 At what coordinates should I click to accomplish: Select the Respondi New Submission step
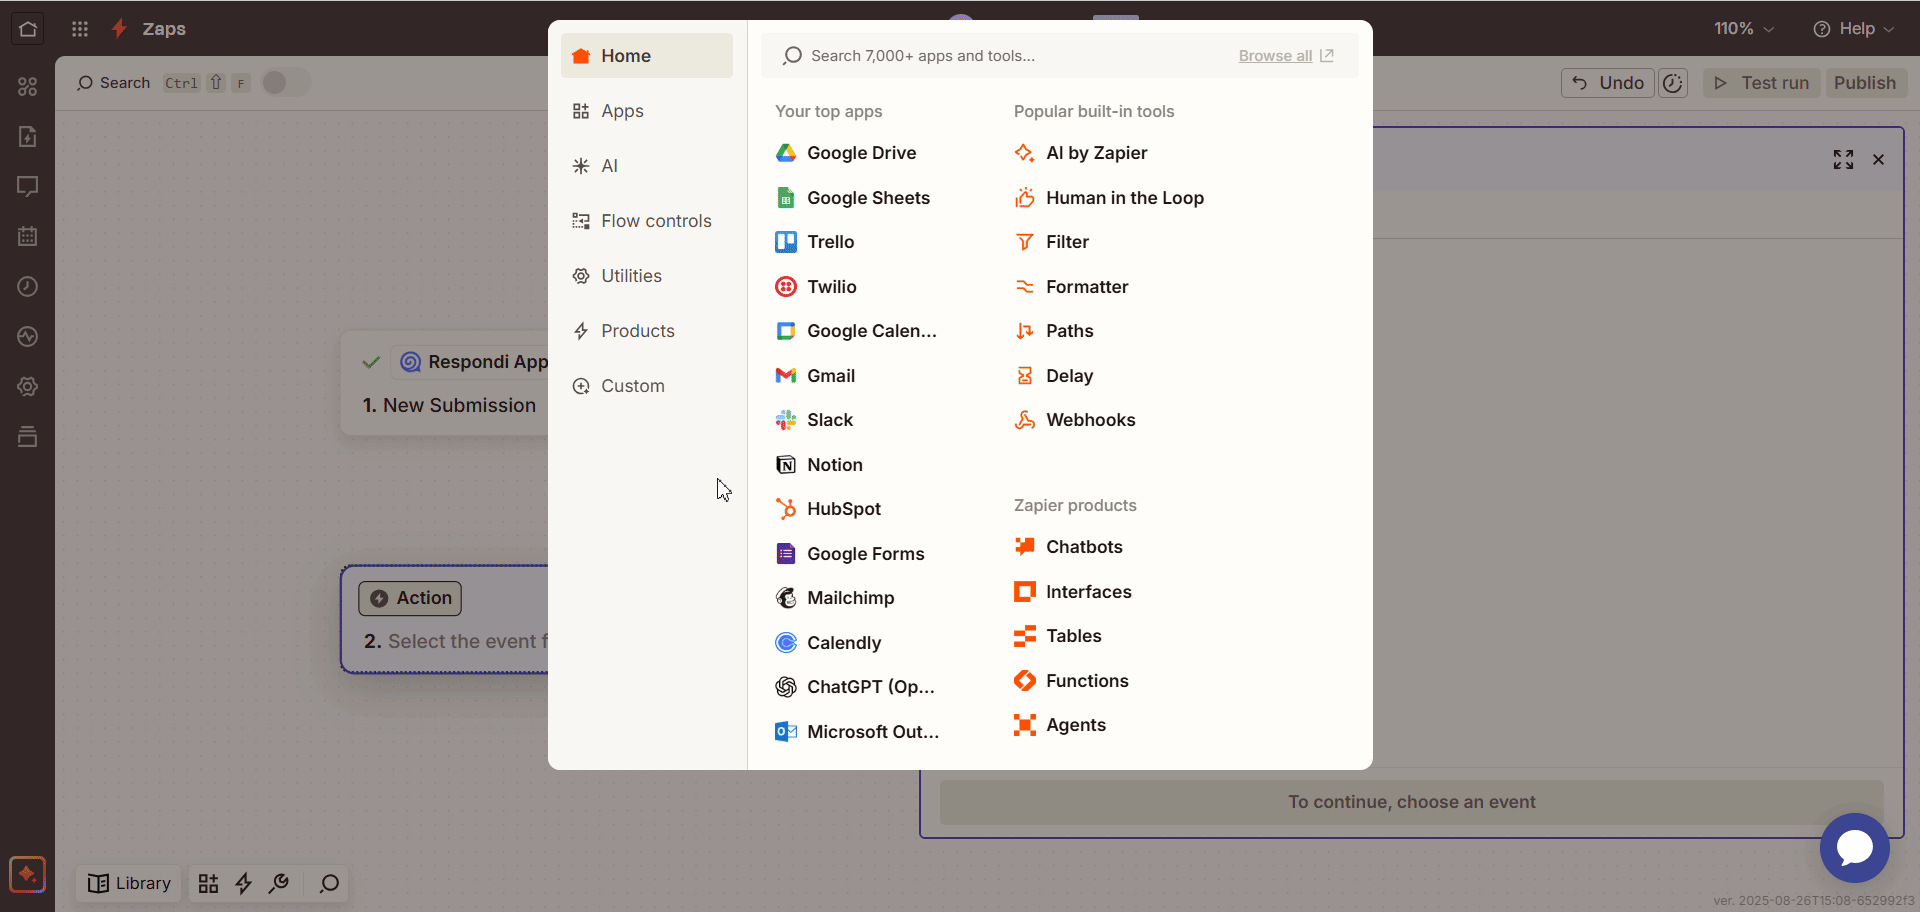pos(445,383)
